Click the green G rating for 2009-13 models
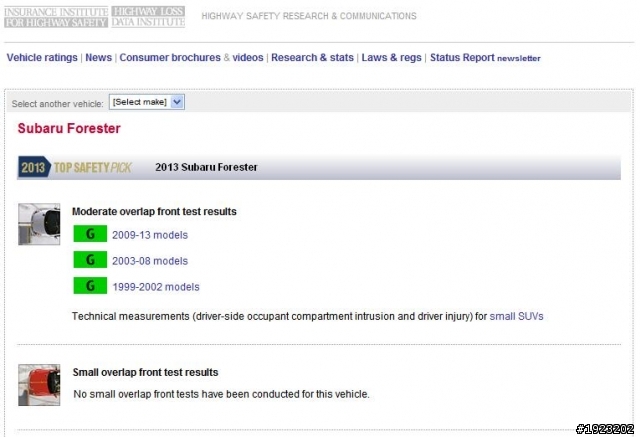Screen dimensions: 640x437 [x=90, y=234]
